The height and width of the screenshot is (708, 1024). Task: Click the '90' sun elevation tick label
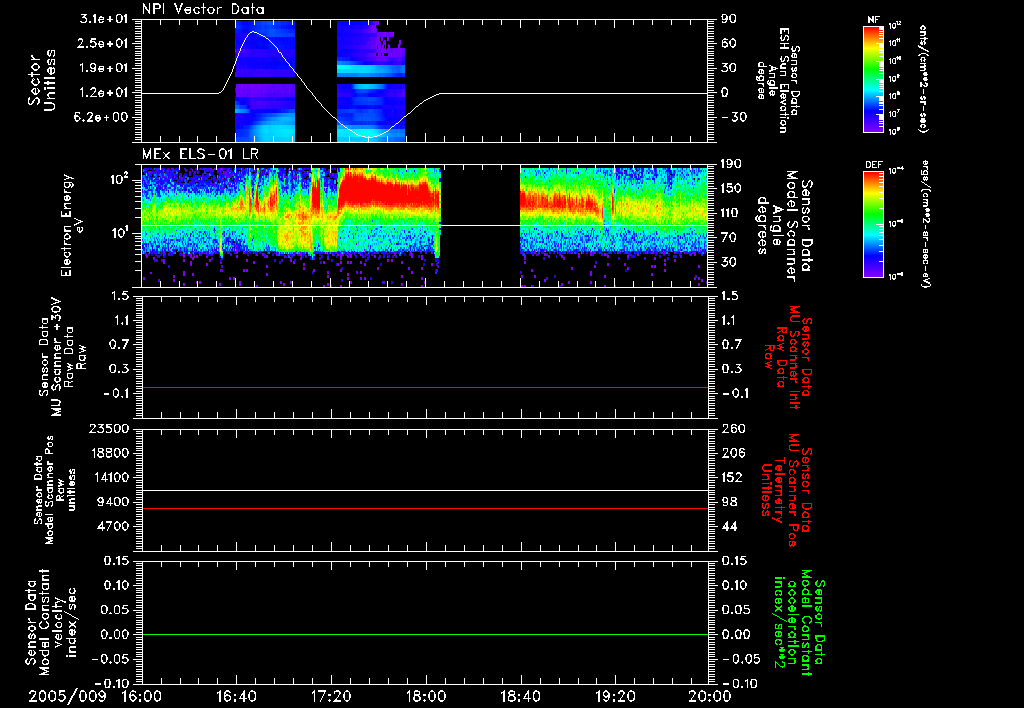729,19
